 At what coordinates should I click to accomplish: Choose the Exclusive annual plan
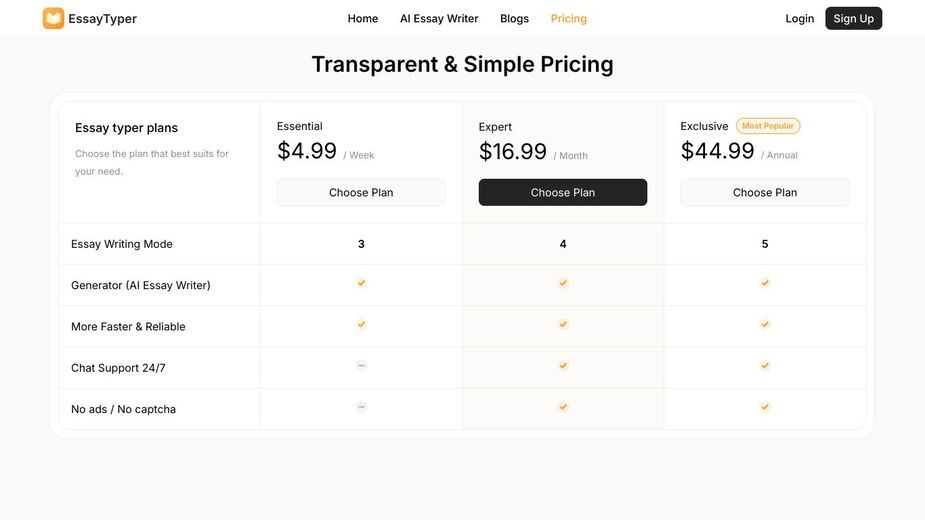pos(765,192)
